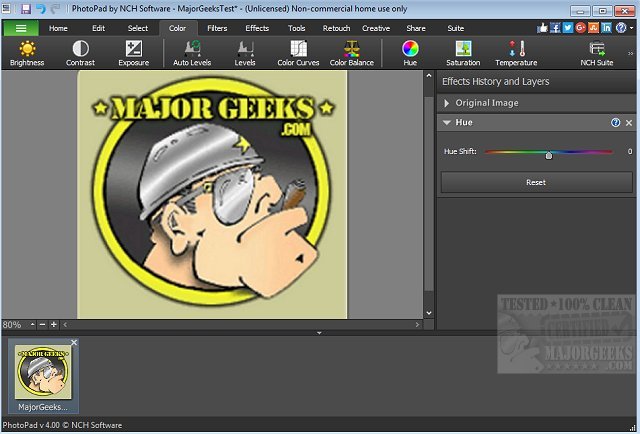The image size is (640, 434).
Task: Click the Reset button in Hue panel
Action: (535, 183)
